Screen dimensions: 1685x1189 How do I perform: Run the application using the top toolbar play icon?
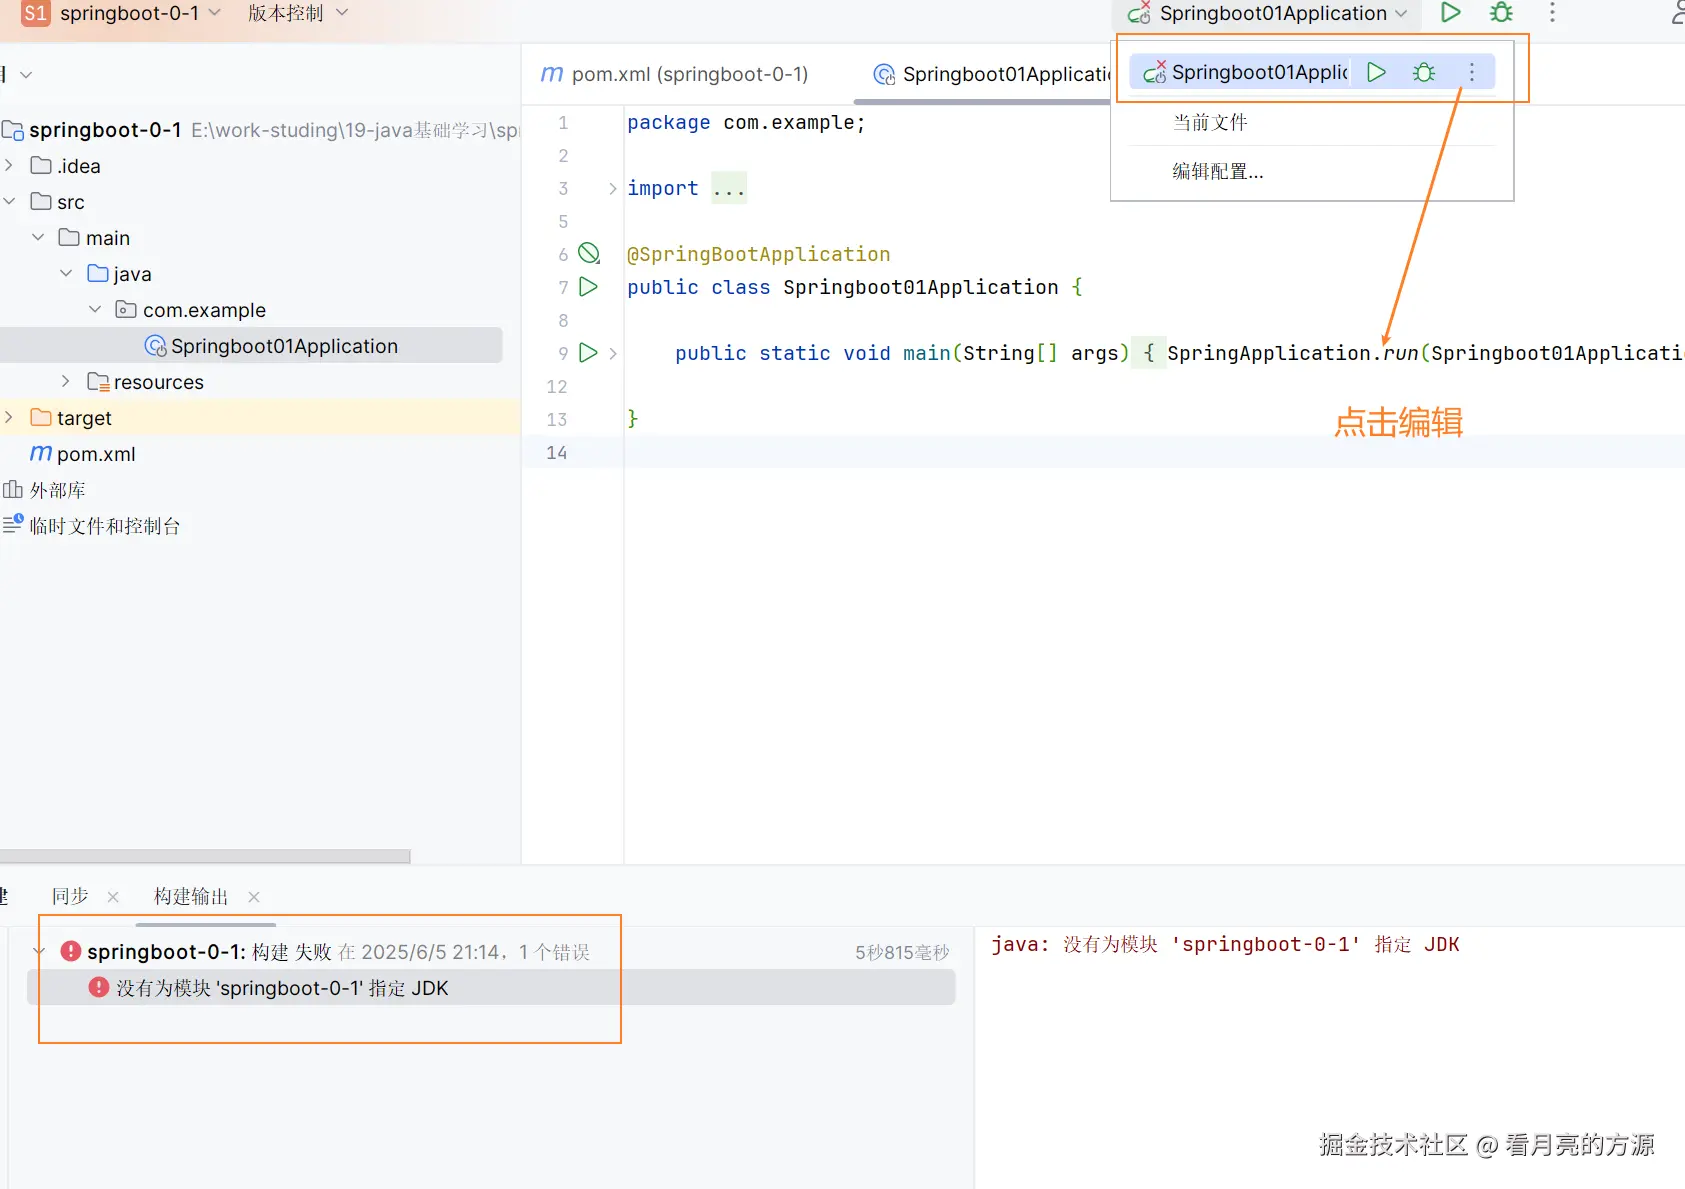(x=1450, y=13)
